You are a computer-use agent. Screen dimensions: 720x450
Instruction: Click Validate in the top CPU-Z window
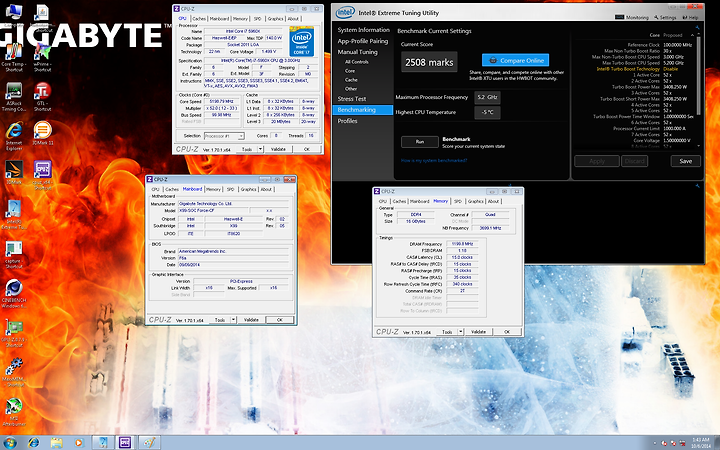pyautogui.click(x=278, y=149)
